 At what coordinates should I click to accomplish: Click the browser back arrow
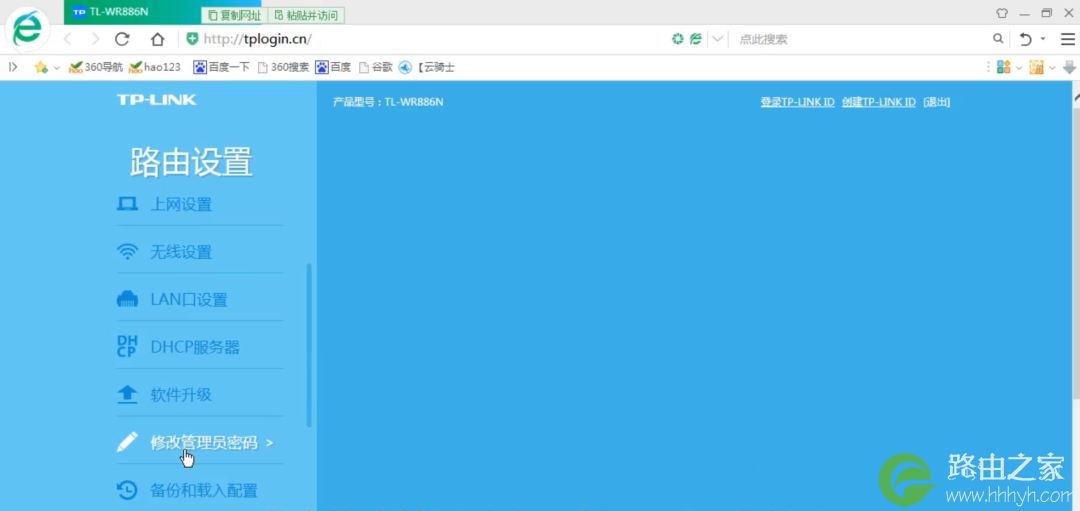(x=68, y=39)
